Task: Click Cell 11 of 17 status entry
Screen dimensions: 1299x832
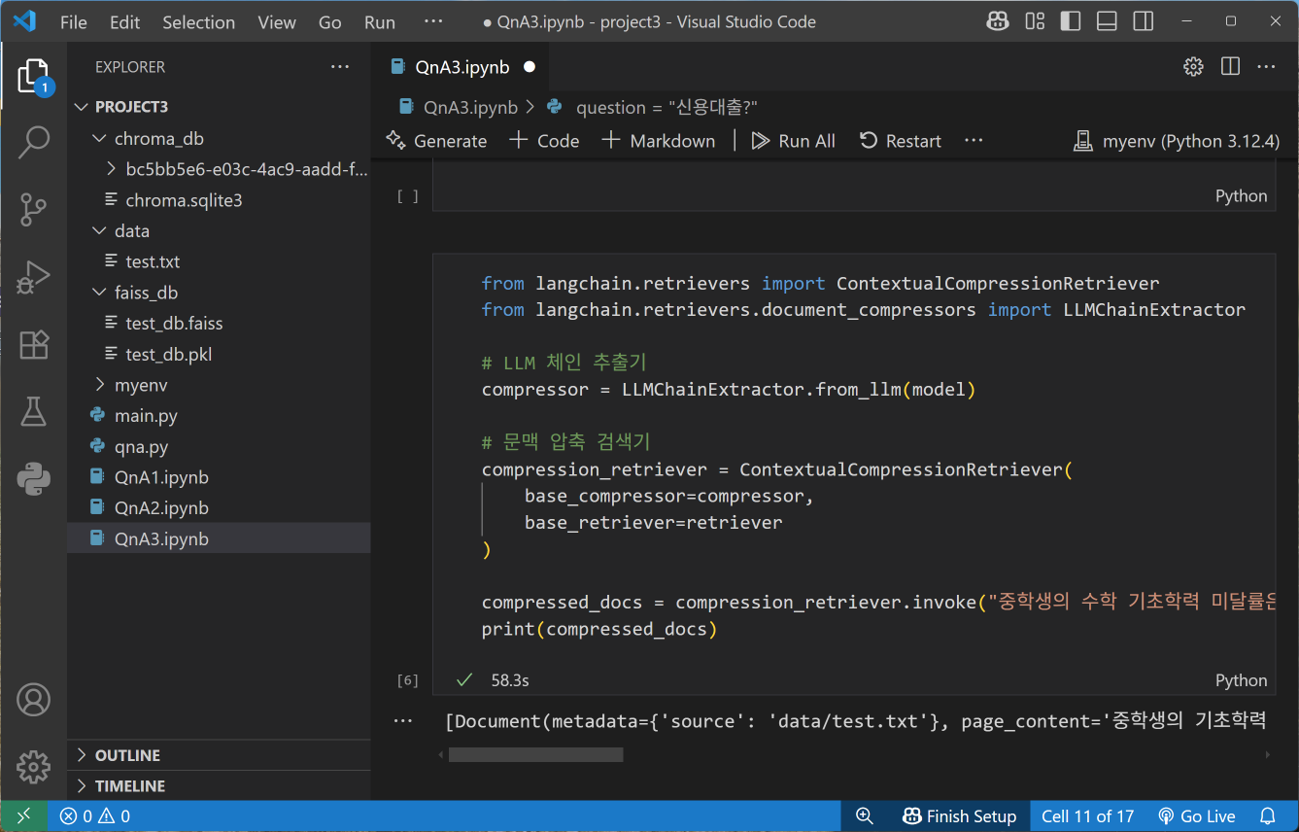Action: coord(1088,816)
